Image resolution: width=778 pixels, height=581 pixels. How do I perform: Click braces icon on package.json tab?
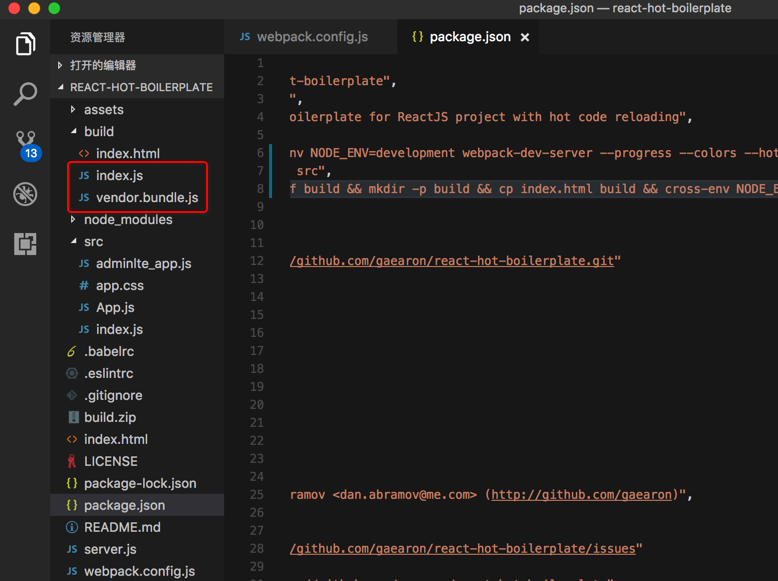(x=418, y=37)
